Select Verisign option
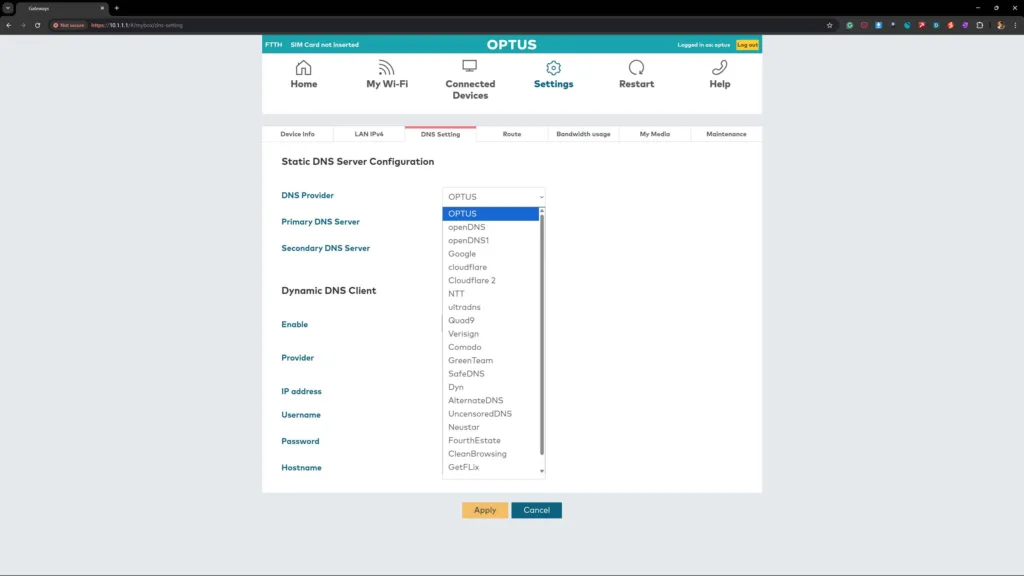The height and width of the screenshot is (576, 1024). pyautogui.click(x=490, y=334)
